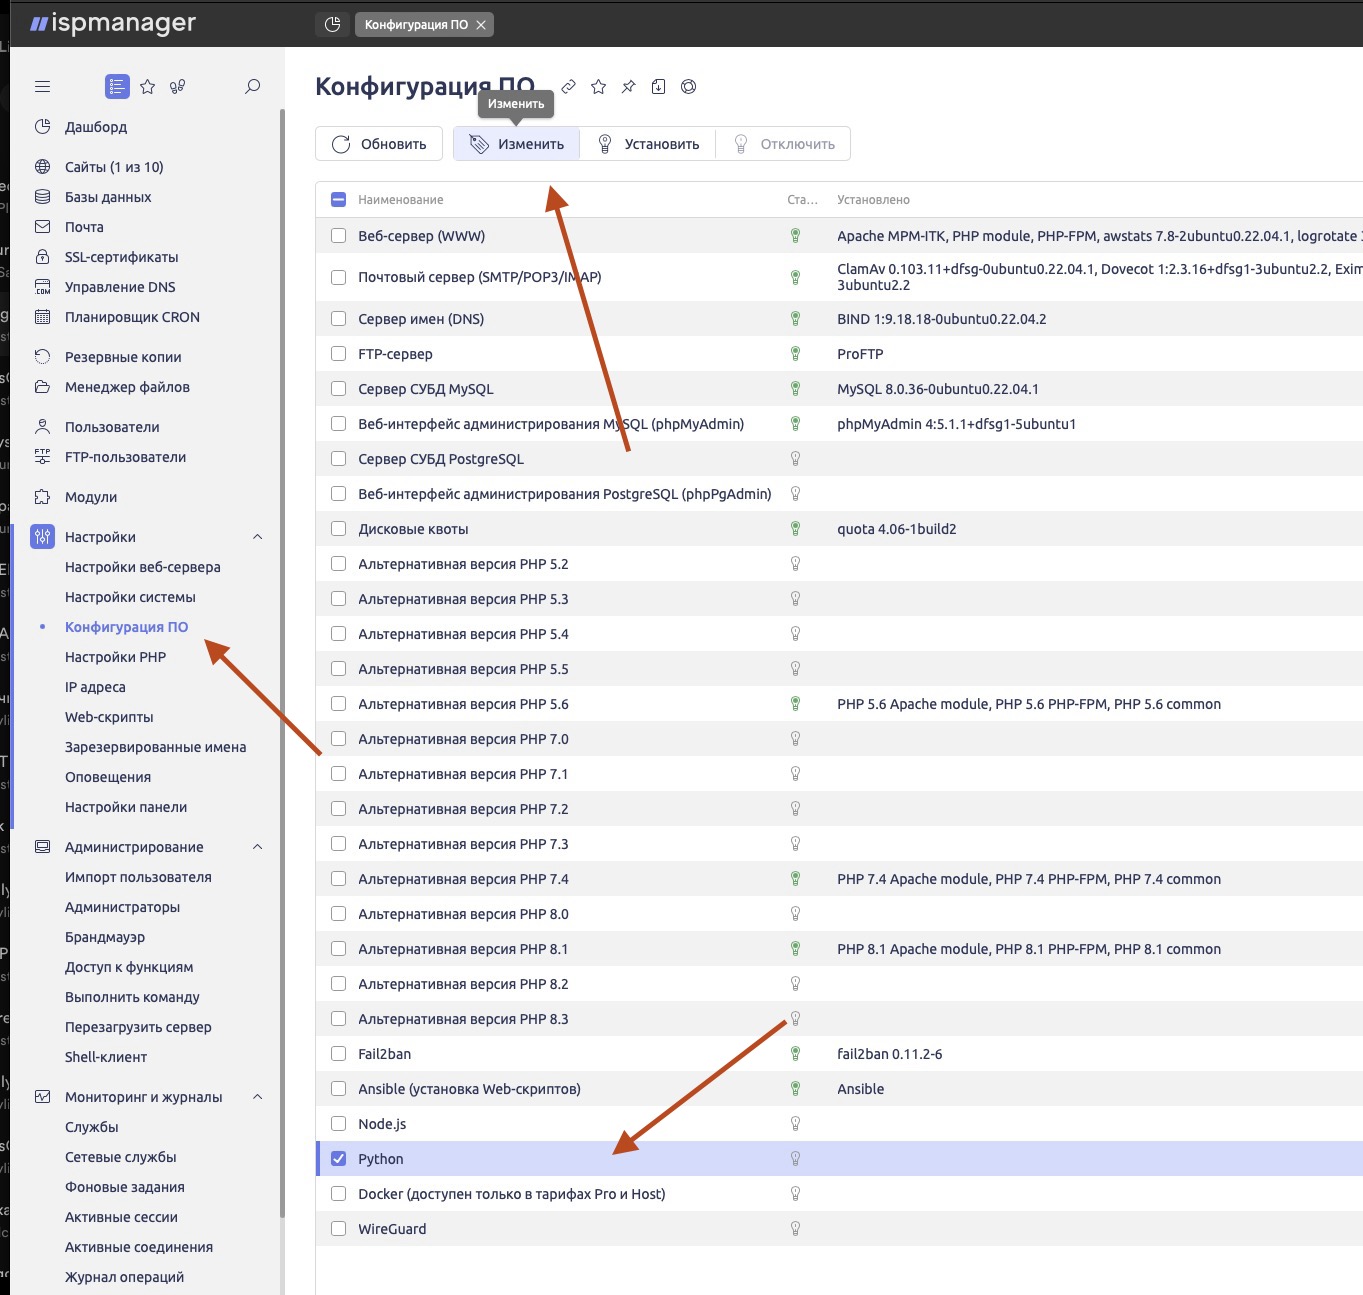Viewport: 1363px width, 1295px height.
Task: Open the dashboard tab icon in top bar
Action: coord(333,24)
